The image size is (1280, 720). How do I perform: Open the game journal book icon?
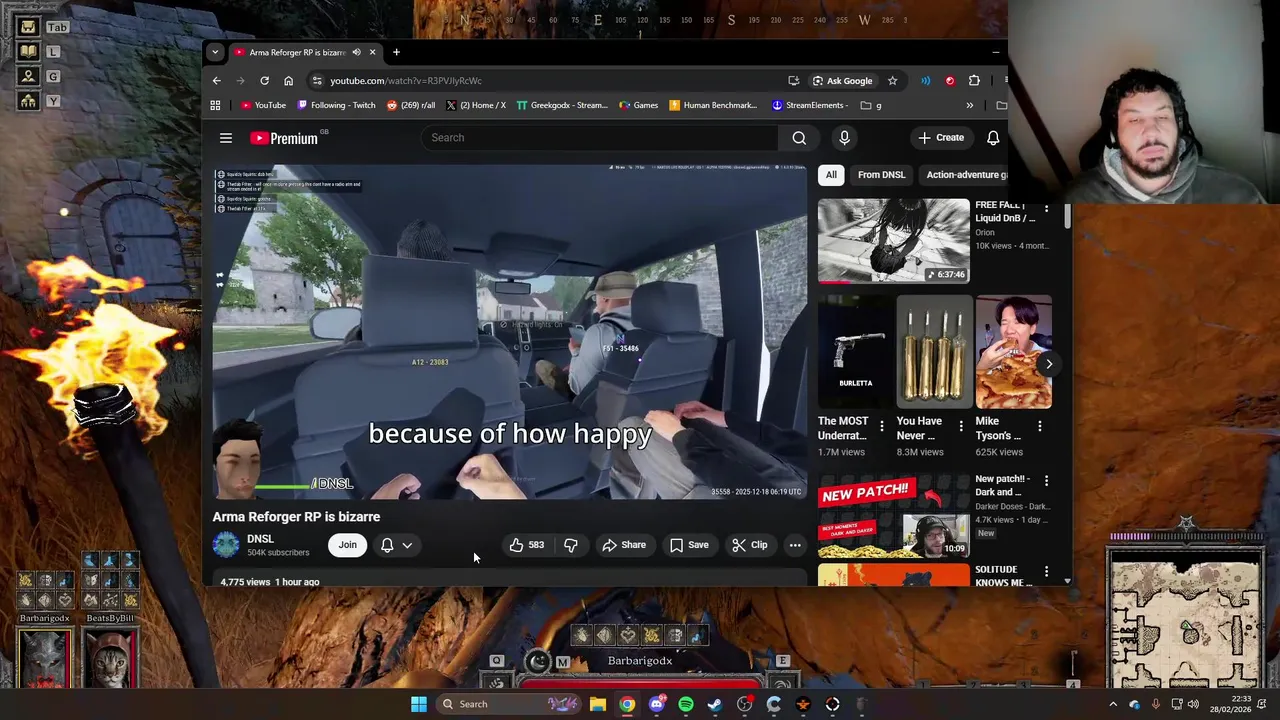click(x=28, y=52)
